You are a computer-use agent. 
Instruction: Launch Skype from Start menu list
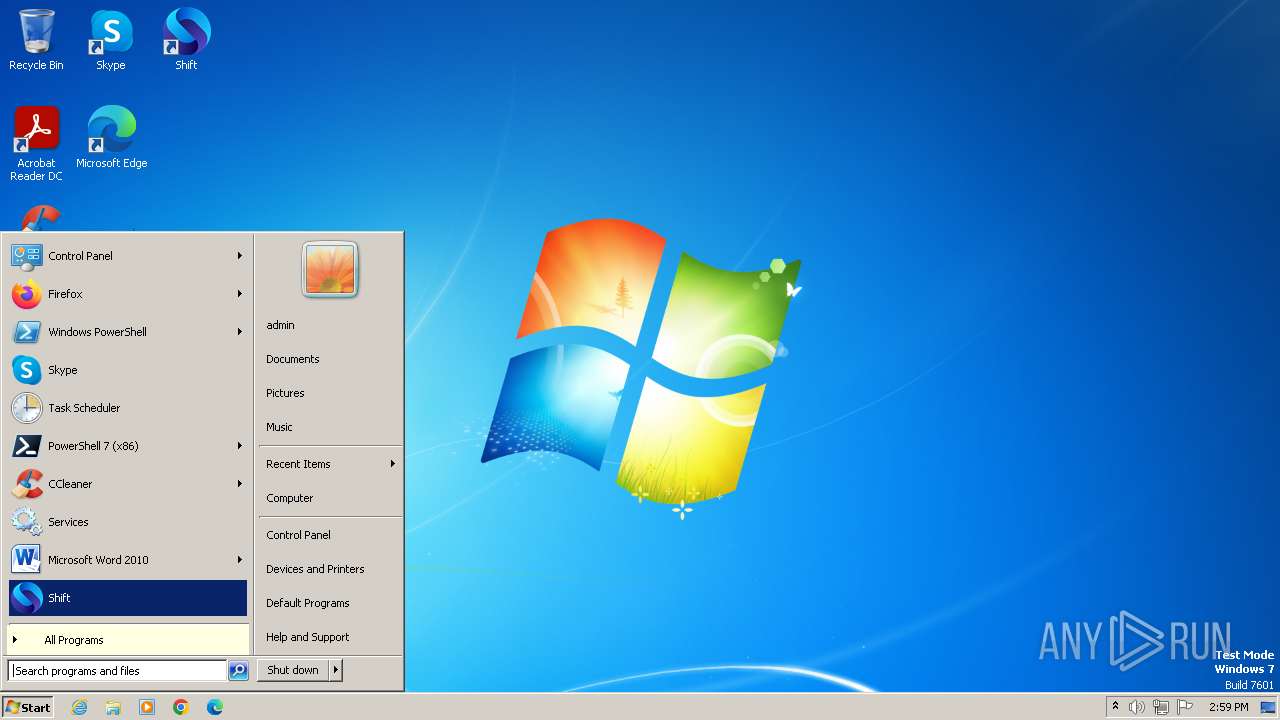tap(128, 370)
